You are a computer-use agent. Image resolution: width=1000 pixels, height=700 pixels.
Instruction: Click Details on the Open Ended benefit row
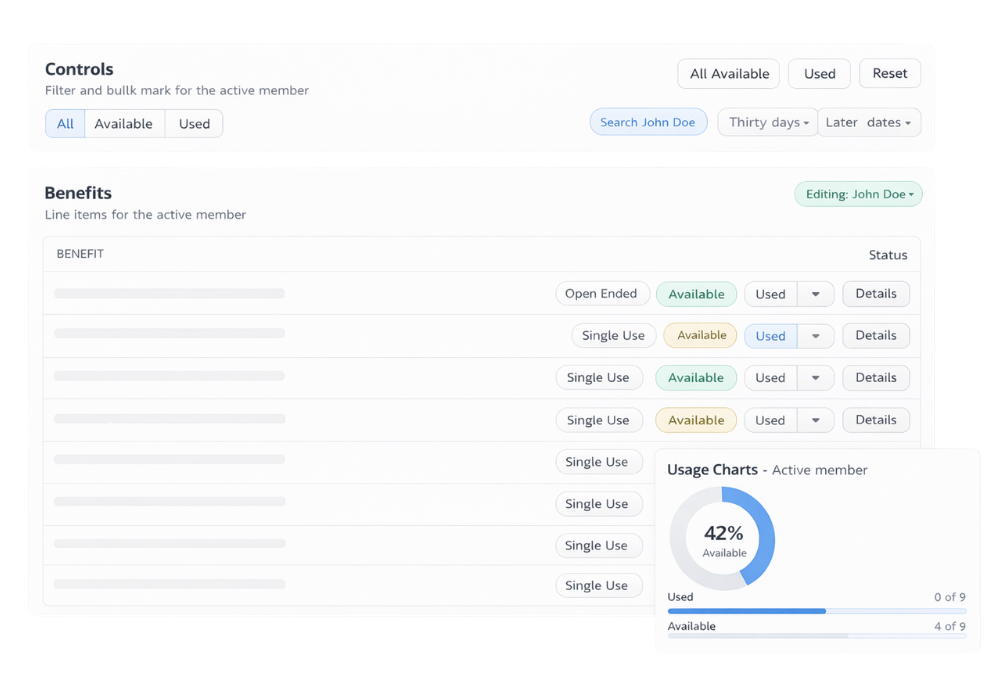[876, 293]
